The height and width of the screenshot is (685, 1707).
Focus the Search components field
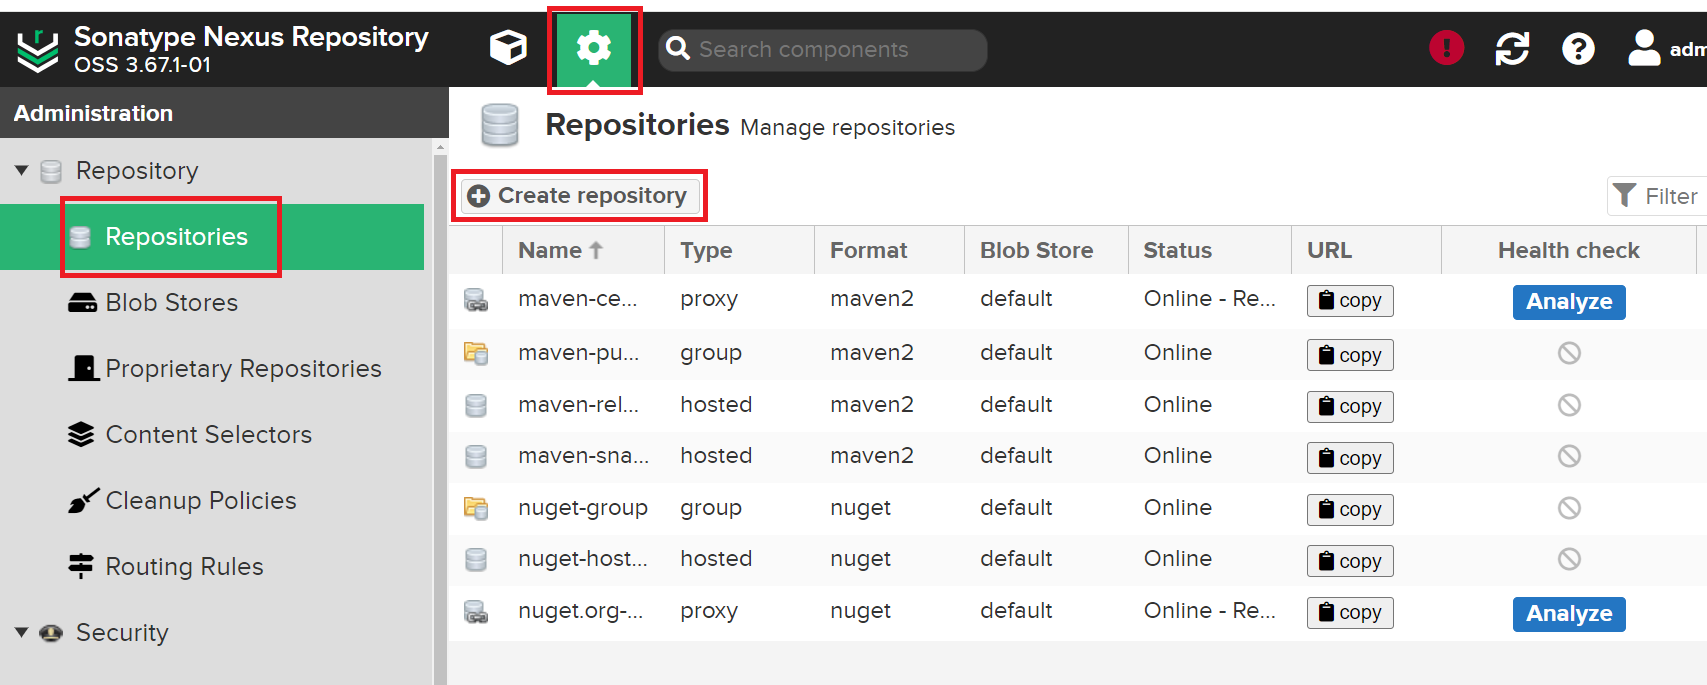click(822, 49)
